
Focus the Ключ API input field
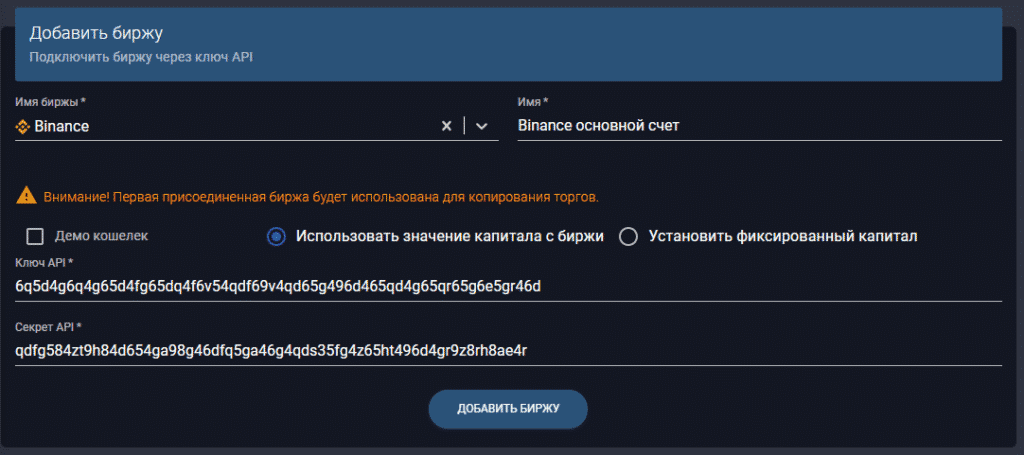(x=508, y=286)
